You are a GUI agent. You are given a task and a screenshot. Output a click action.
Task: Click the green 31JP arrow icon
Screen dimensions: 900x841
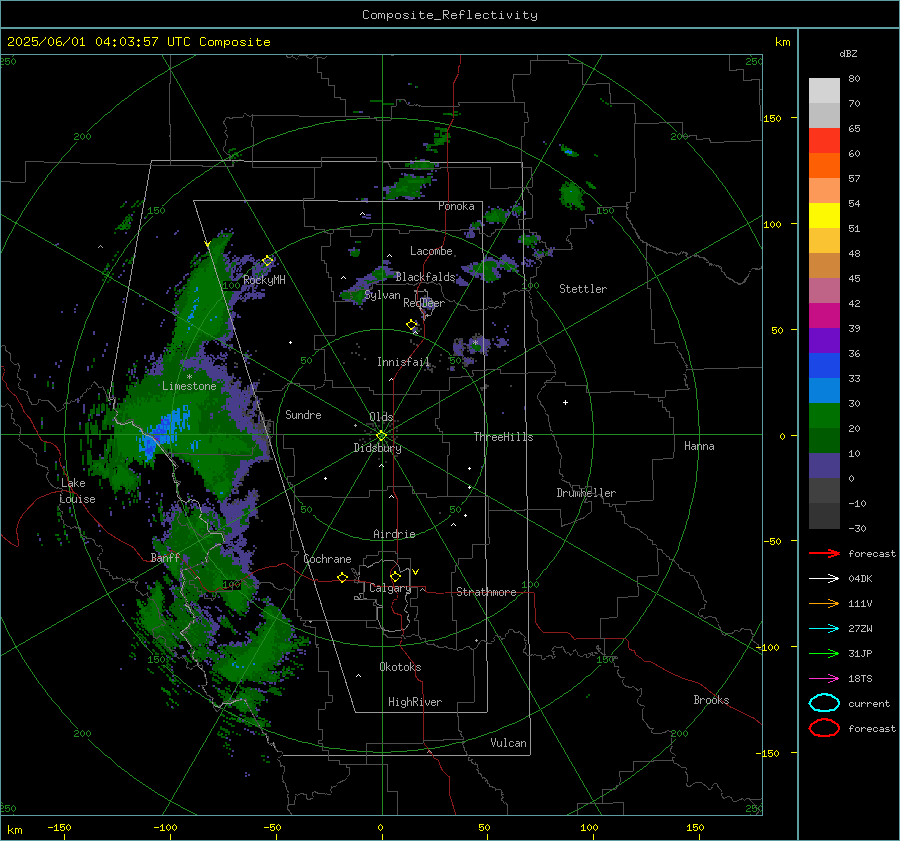click(824, 653)
